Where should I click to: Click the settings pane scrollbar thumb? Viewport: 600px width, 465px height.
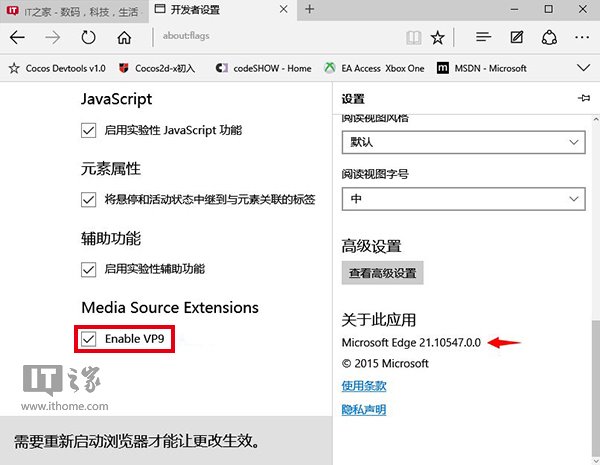pos(596,387)
